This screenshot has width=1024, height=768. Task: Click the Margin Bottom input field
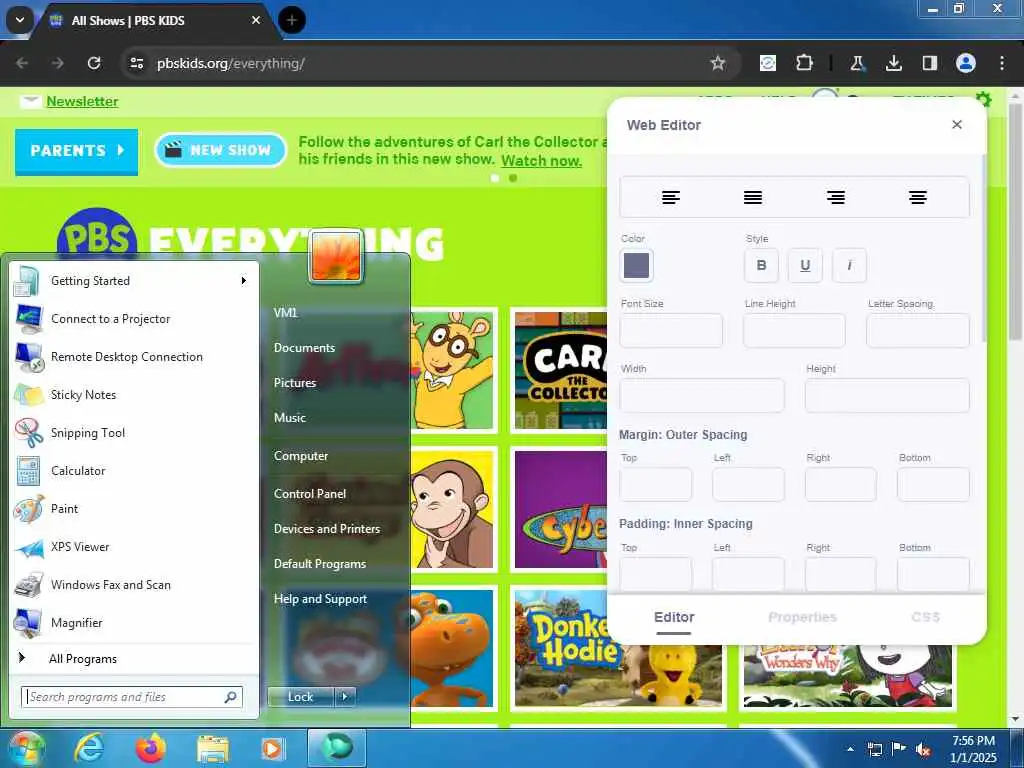tap(933, 484)
